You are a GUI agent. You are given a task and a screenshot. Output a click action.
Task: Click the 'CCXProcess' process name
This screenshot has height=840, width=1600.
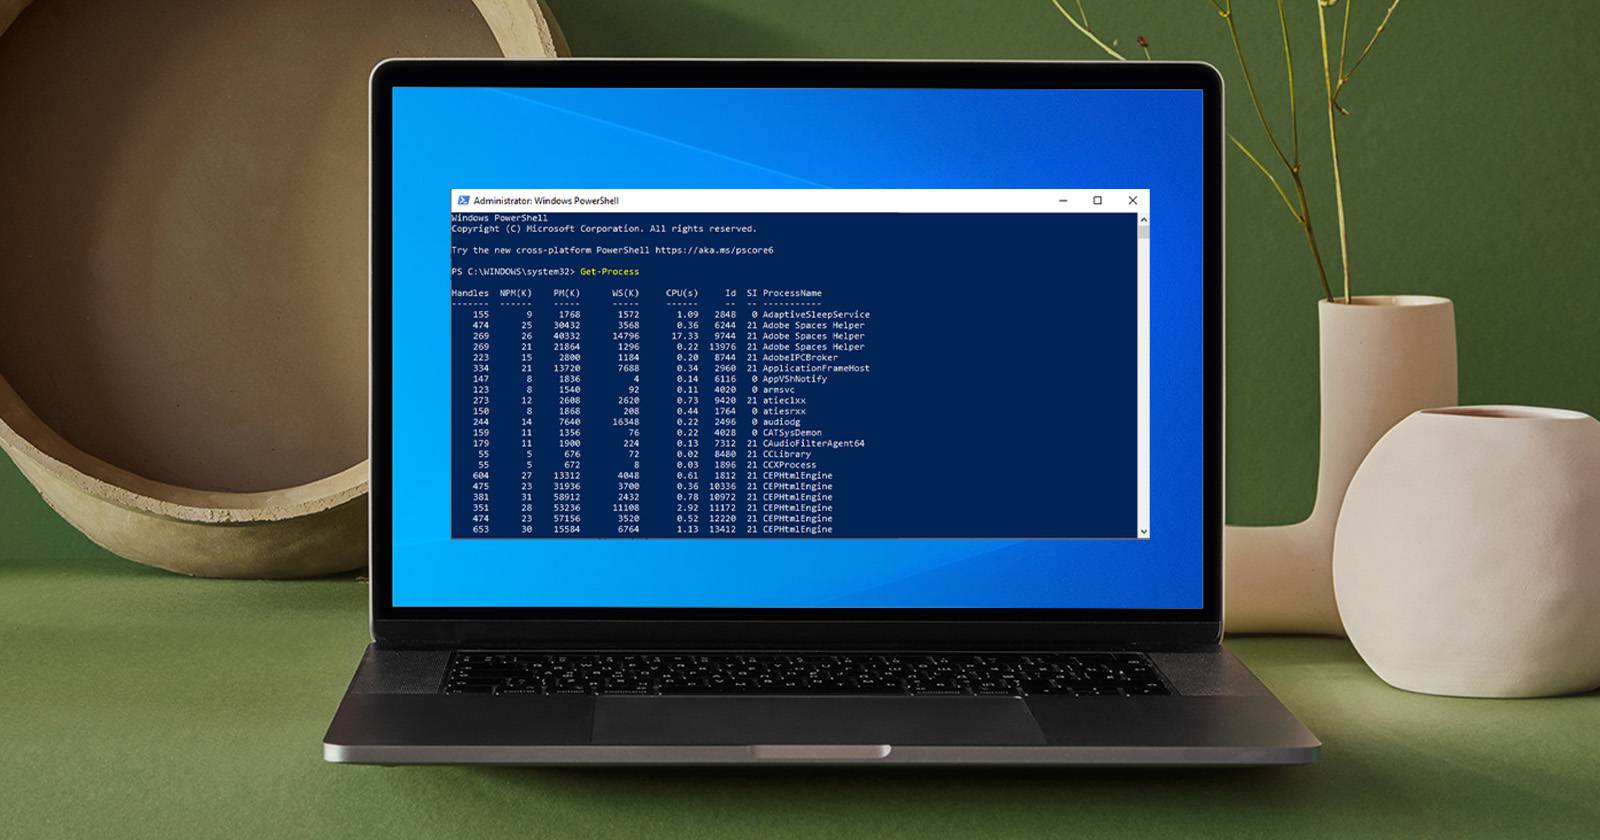point(790,465)
